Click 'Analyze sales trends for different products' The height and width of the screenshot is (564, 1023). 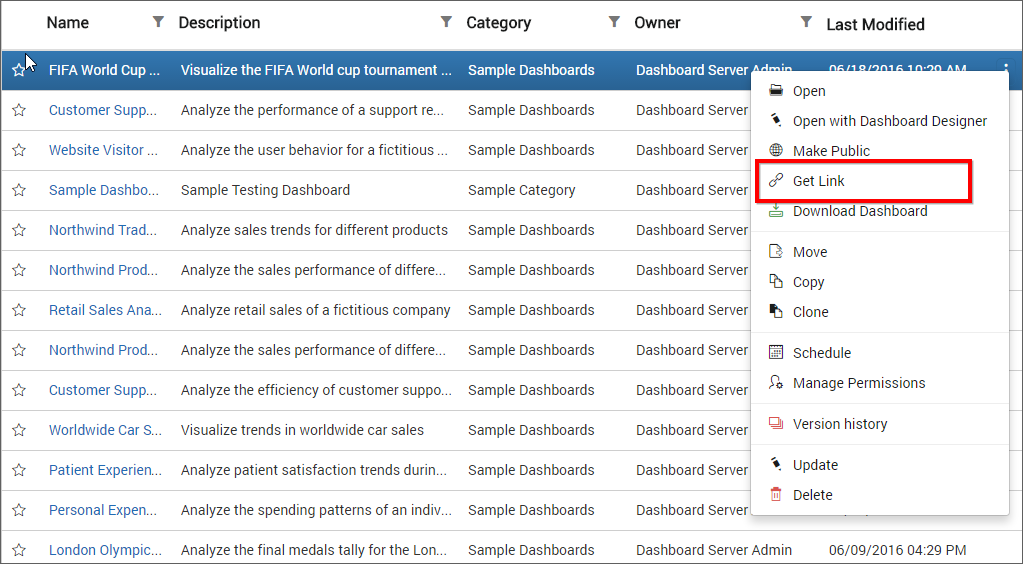click(x=314, y=230)
